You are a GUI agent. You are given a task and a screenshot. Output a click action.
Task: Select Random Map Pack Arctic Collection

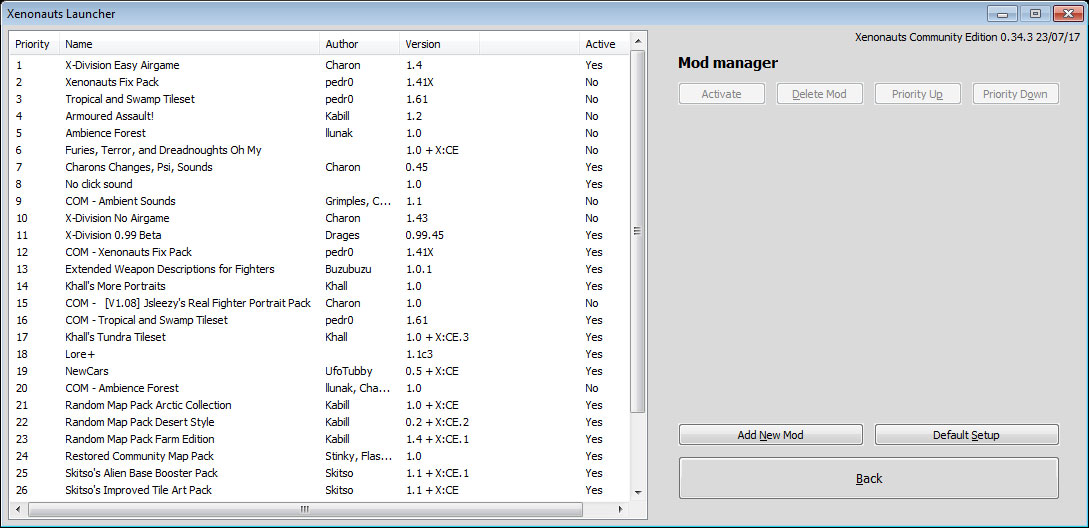319,406
